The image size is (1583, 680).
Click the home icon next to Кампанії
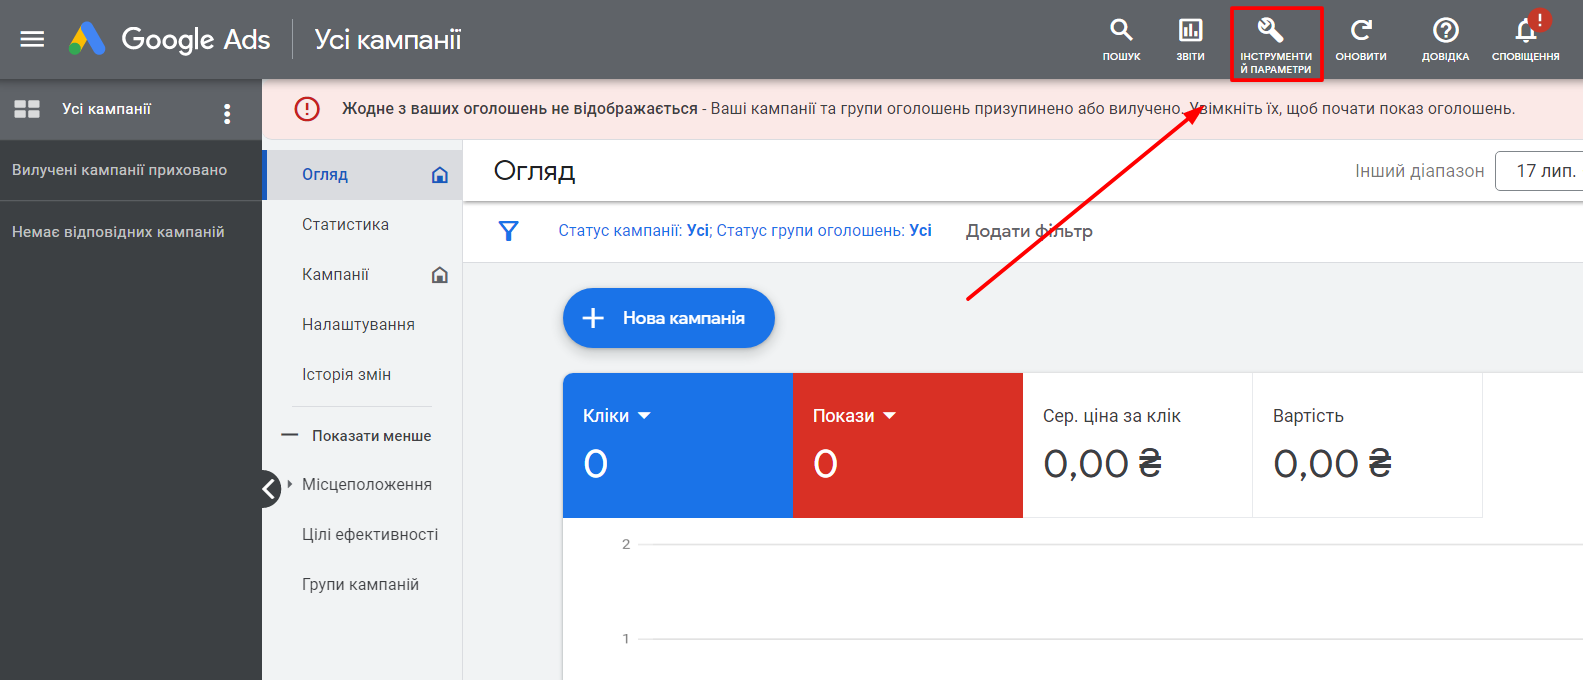(439, 275)
